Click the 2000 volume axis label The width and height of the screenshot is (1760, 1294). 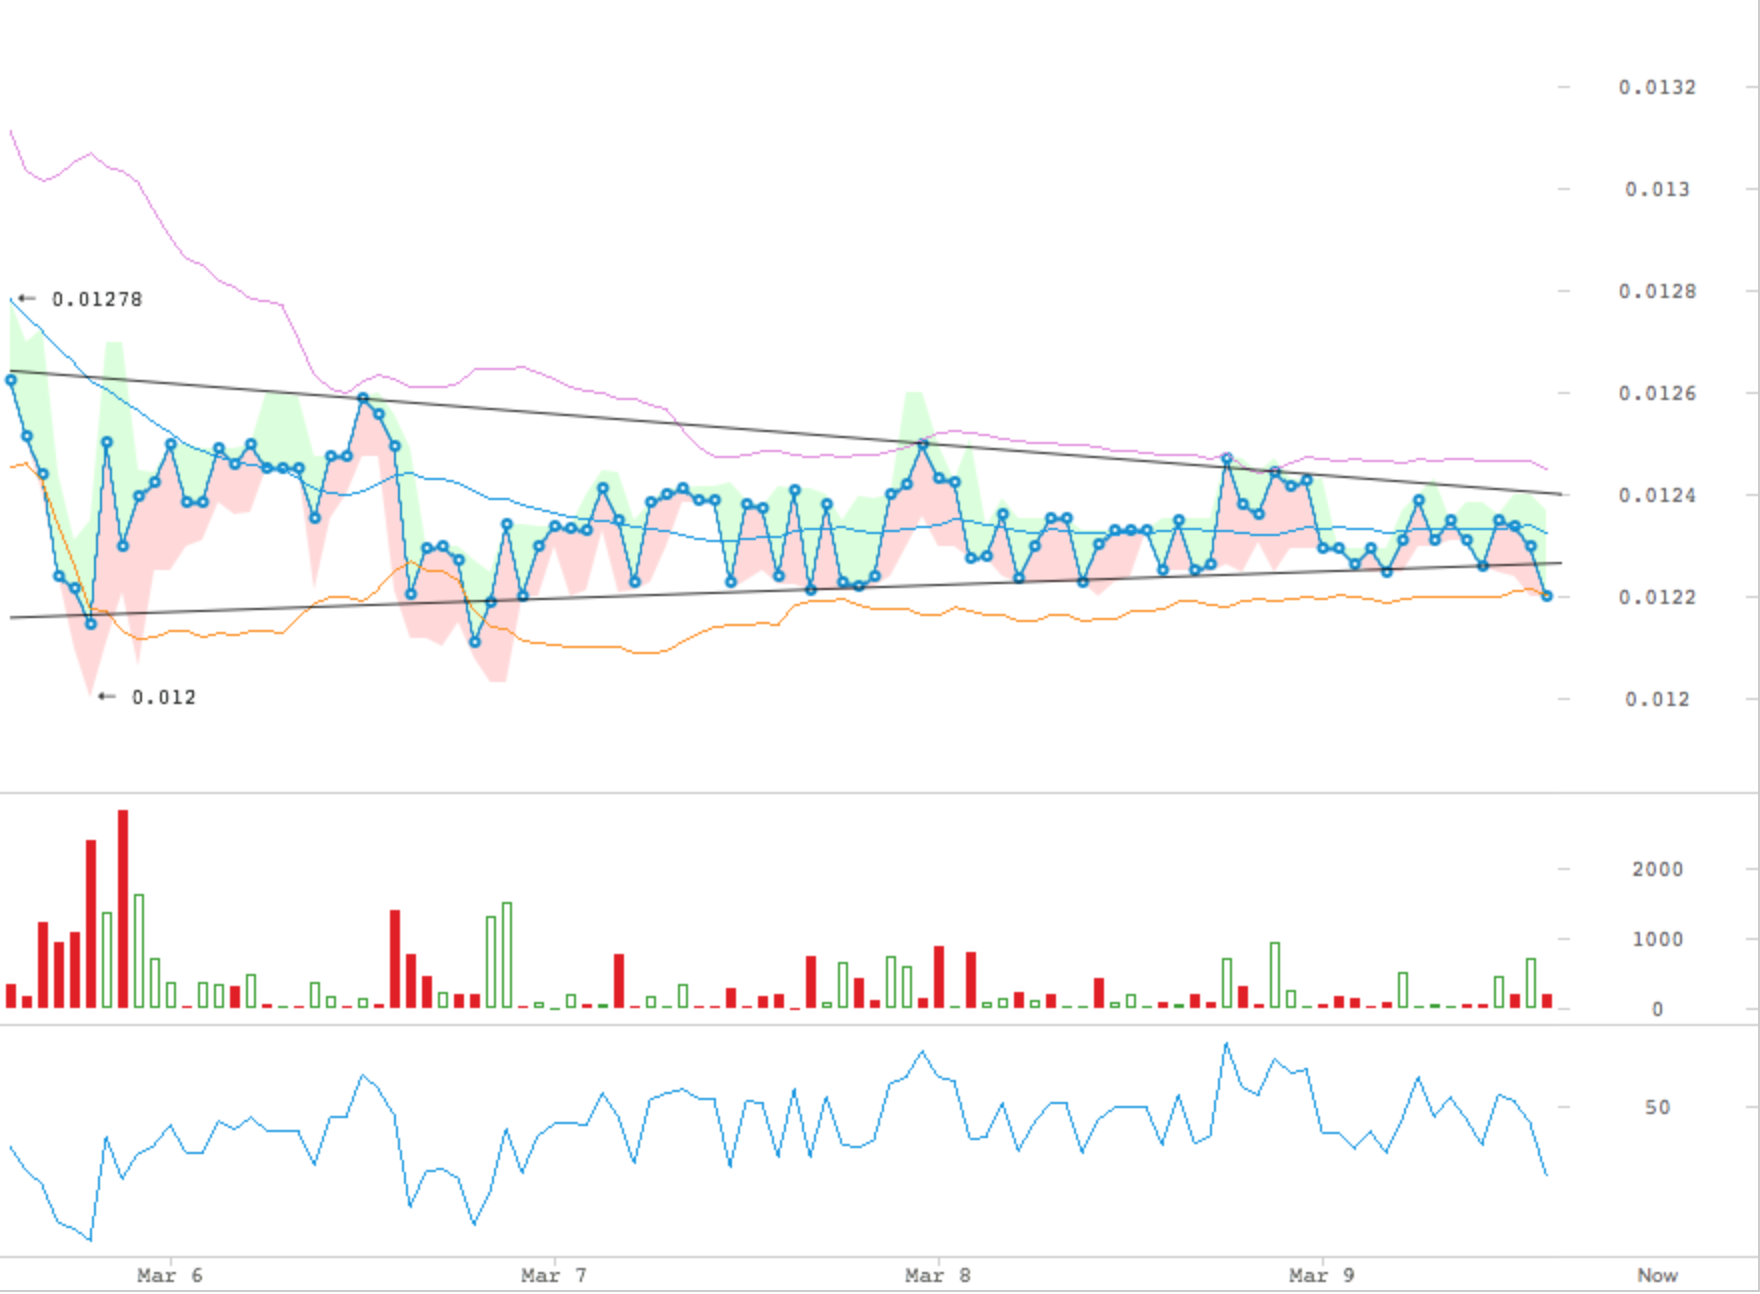click(x=1657, y=870)
